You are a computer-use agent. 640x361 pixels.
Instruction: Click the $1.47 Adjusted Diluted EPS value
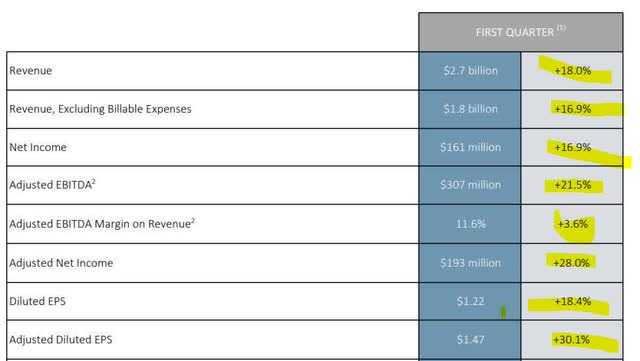[471, 340]
